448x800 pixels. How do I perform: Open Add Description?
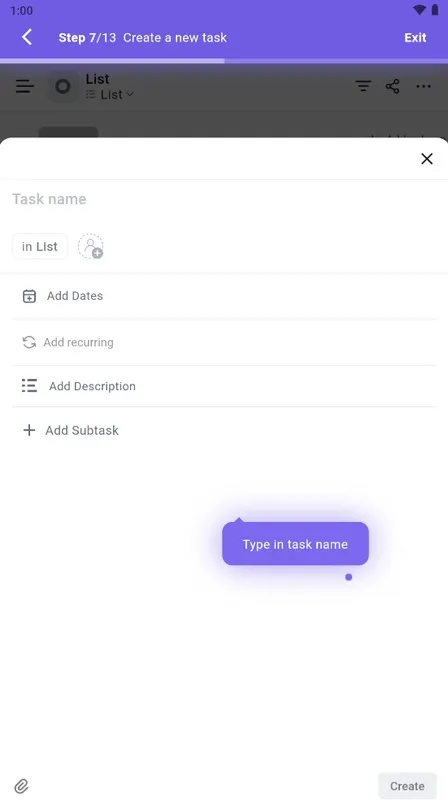click(224, 386)
